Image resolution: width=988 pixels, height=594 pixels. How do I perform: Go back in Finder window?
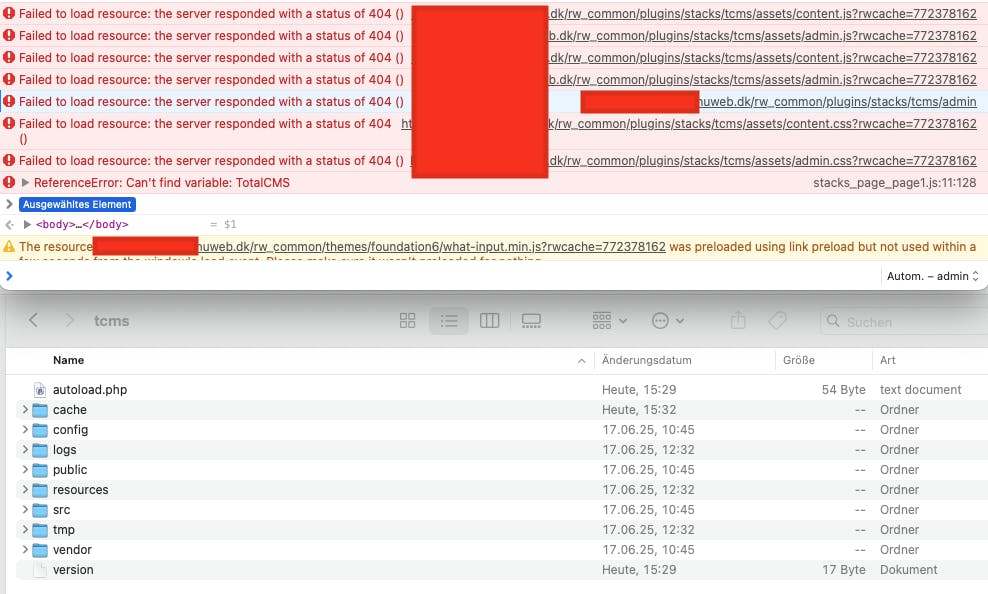[x=33, y=321]
